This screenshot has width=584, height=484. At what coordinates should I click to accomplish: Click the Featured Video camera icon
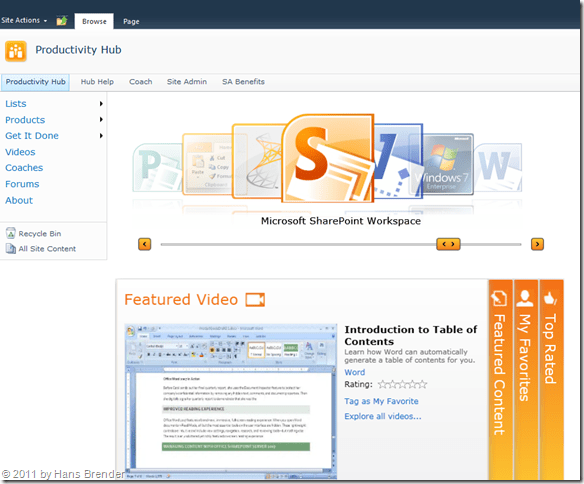[x=255, y=300]
